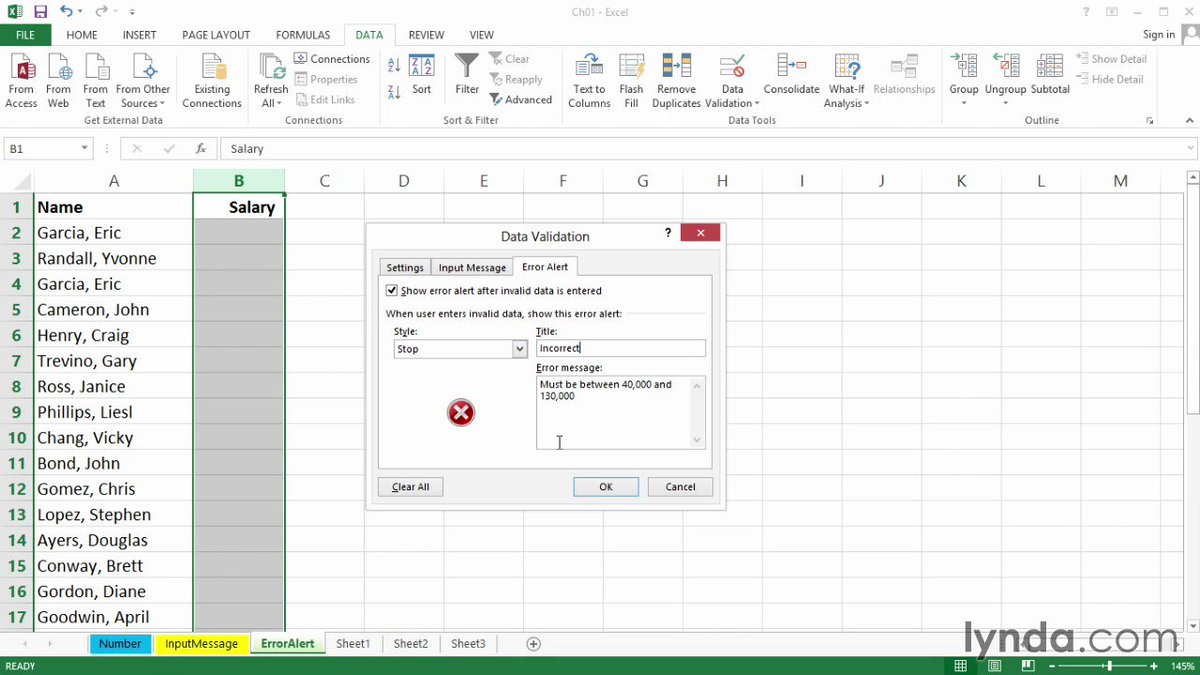This screenshot has width=1200, height=675.
Task: Close the Data Validation dialog
Action: pos(700,232)
